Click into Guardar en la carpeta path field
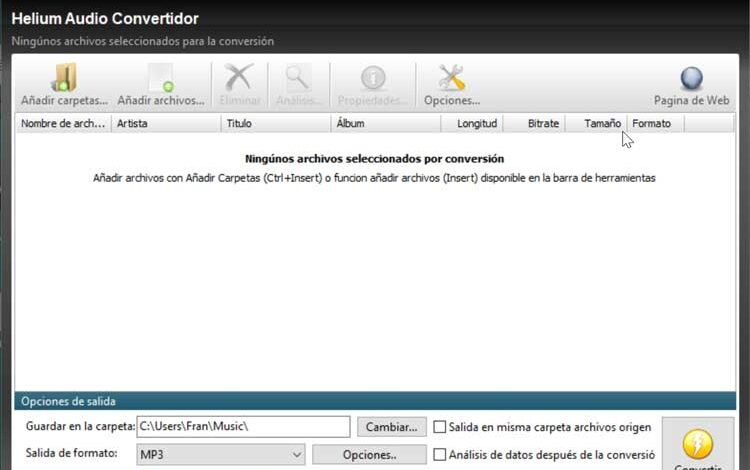 tap(243, 426)
